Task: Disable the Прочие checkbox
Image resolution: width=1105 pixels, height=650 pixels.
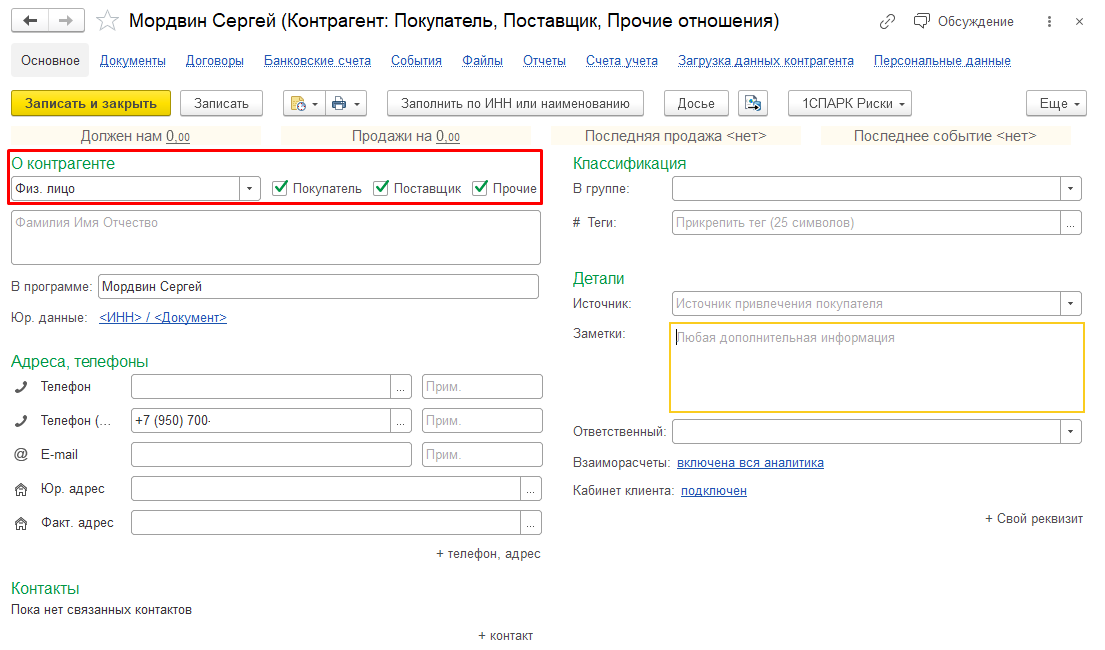Action: point(481,188)
